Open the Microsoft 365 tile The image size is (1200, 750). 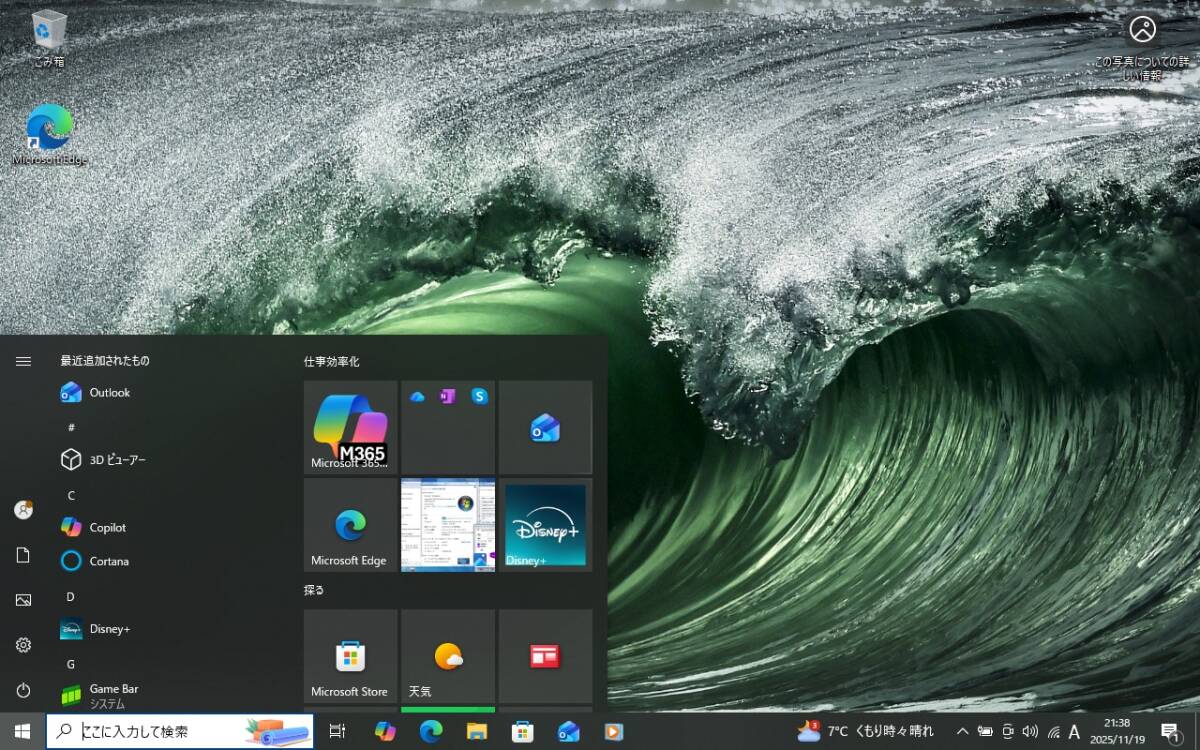pyautogui.click(x=350, y=427)
